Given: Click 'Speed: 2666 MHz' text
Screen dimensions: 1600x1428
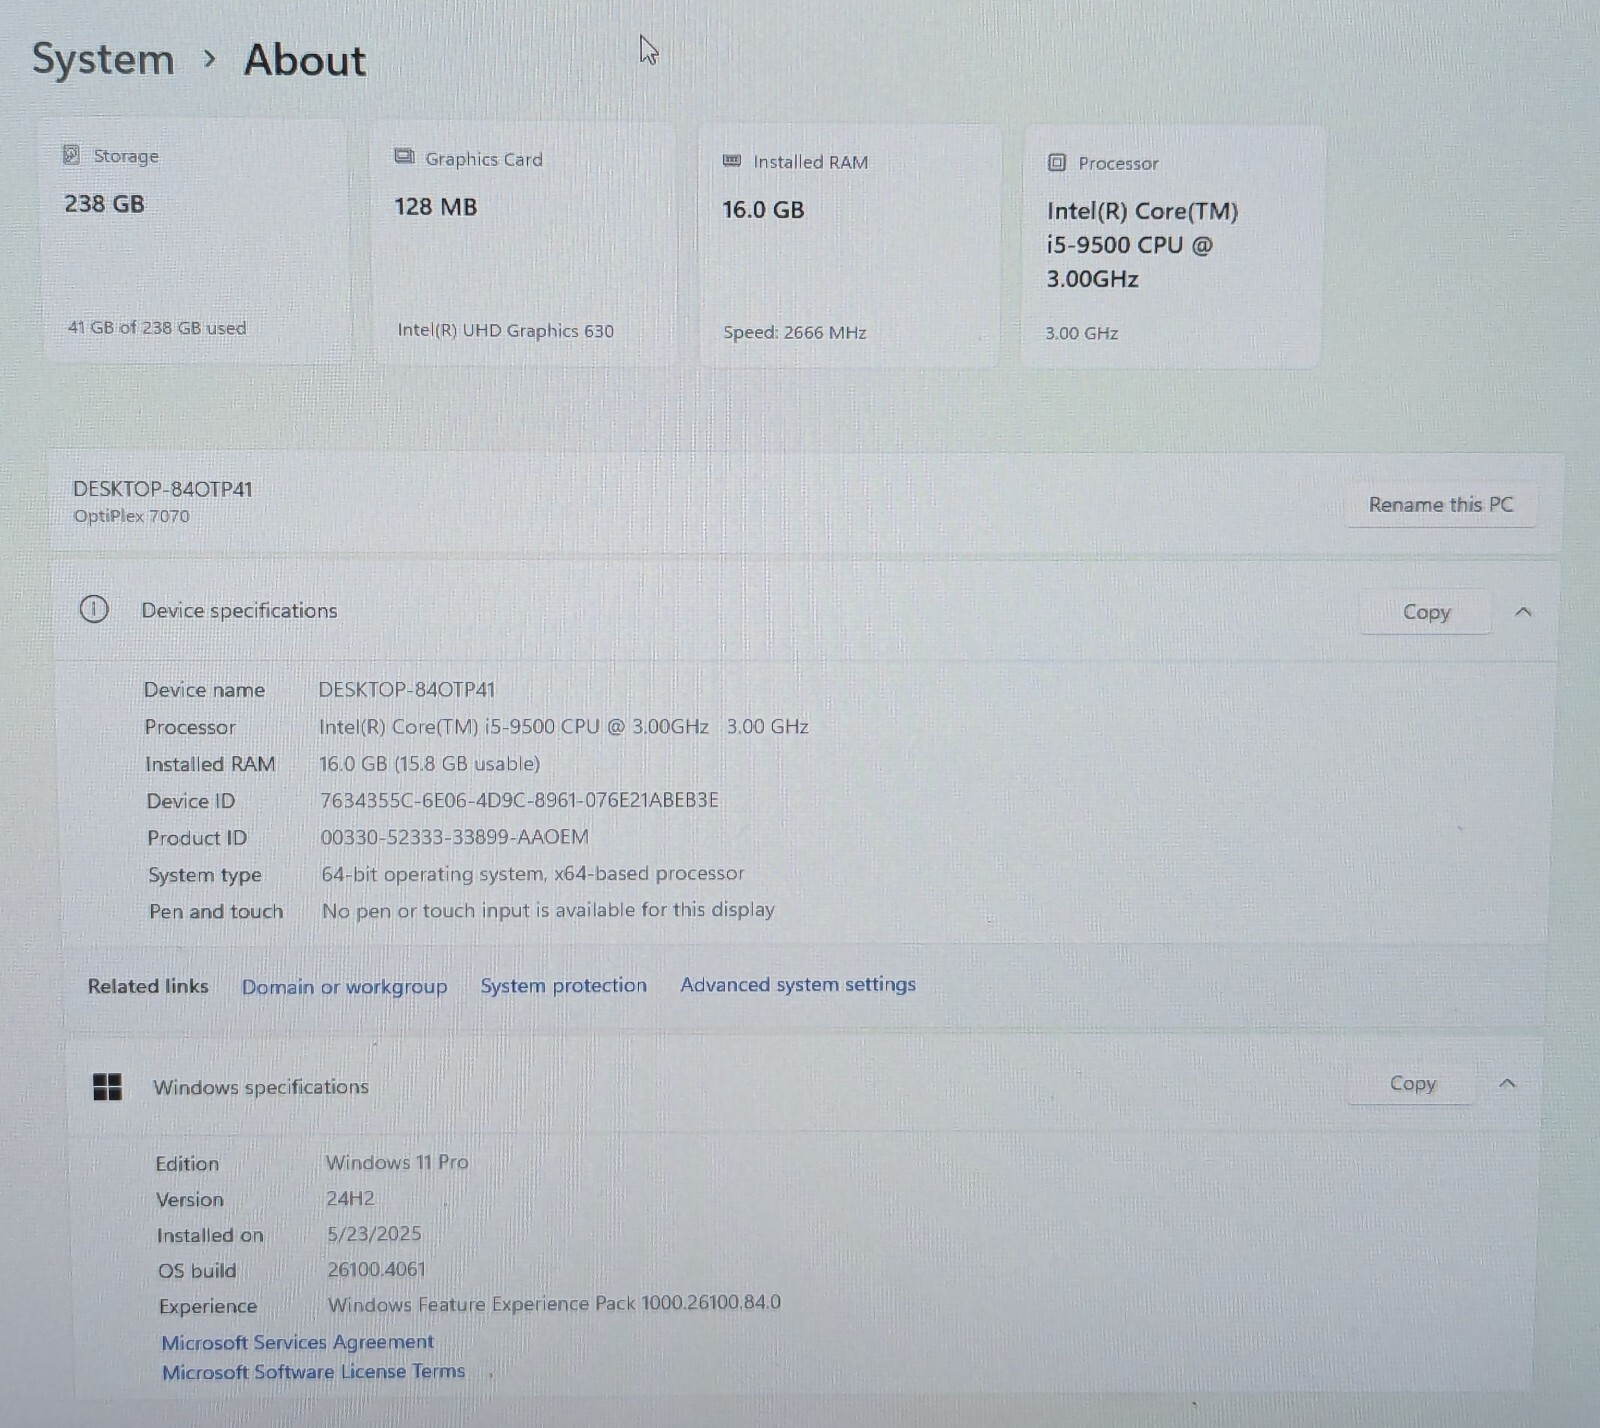Looking at the screenshot, I should pos(795,332).
